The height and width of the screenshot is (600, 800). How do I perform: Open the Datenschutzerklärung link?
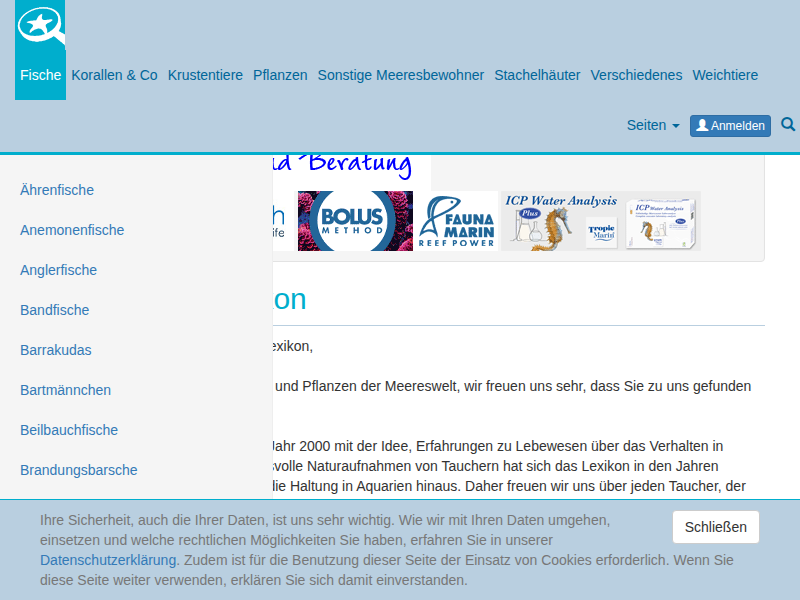click(108, 560)
